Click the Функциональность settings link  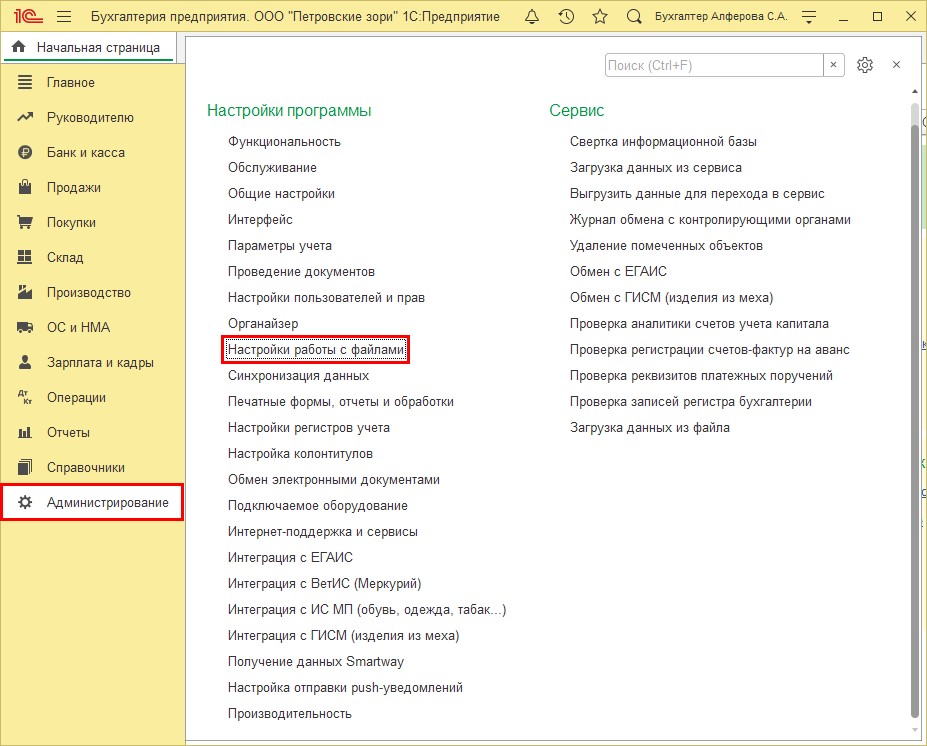[x=284, y=142]
